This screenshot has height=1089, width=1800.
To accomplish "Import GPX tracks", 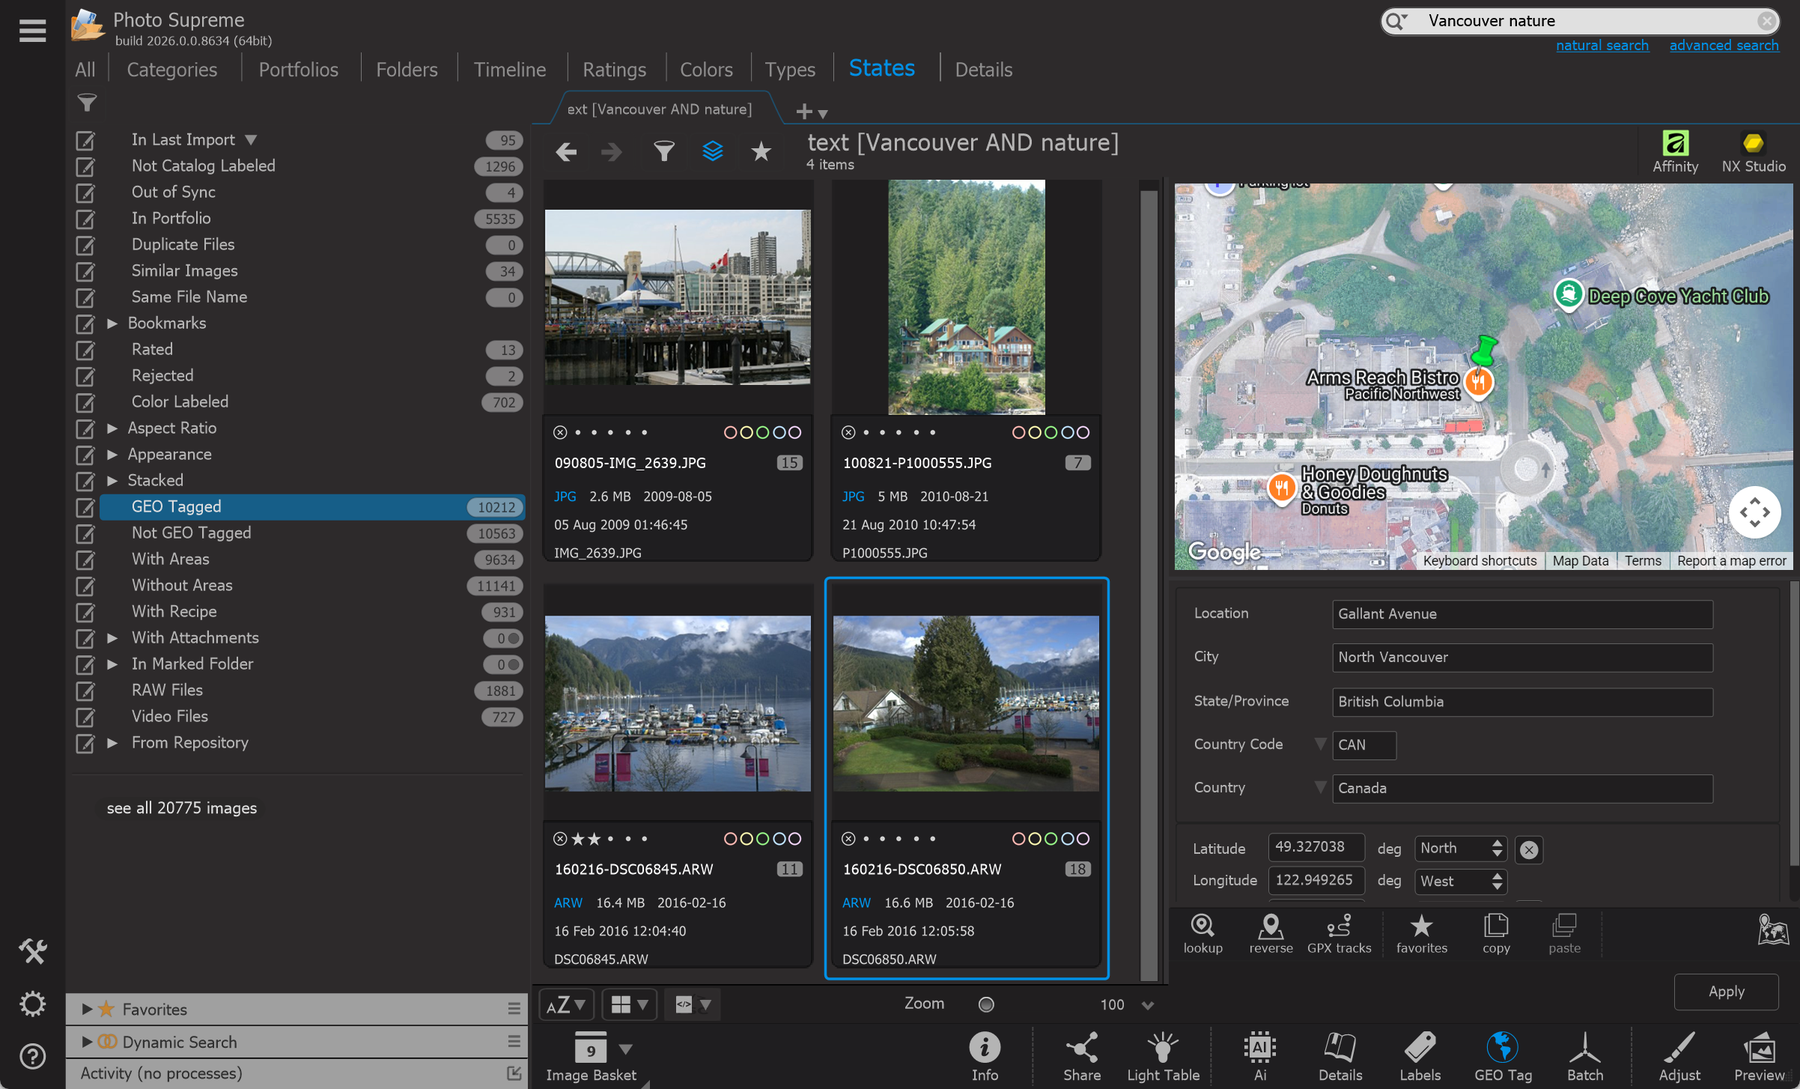I will tap(1339, 934).
